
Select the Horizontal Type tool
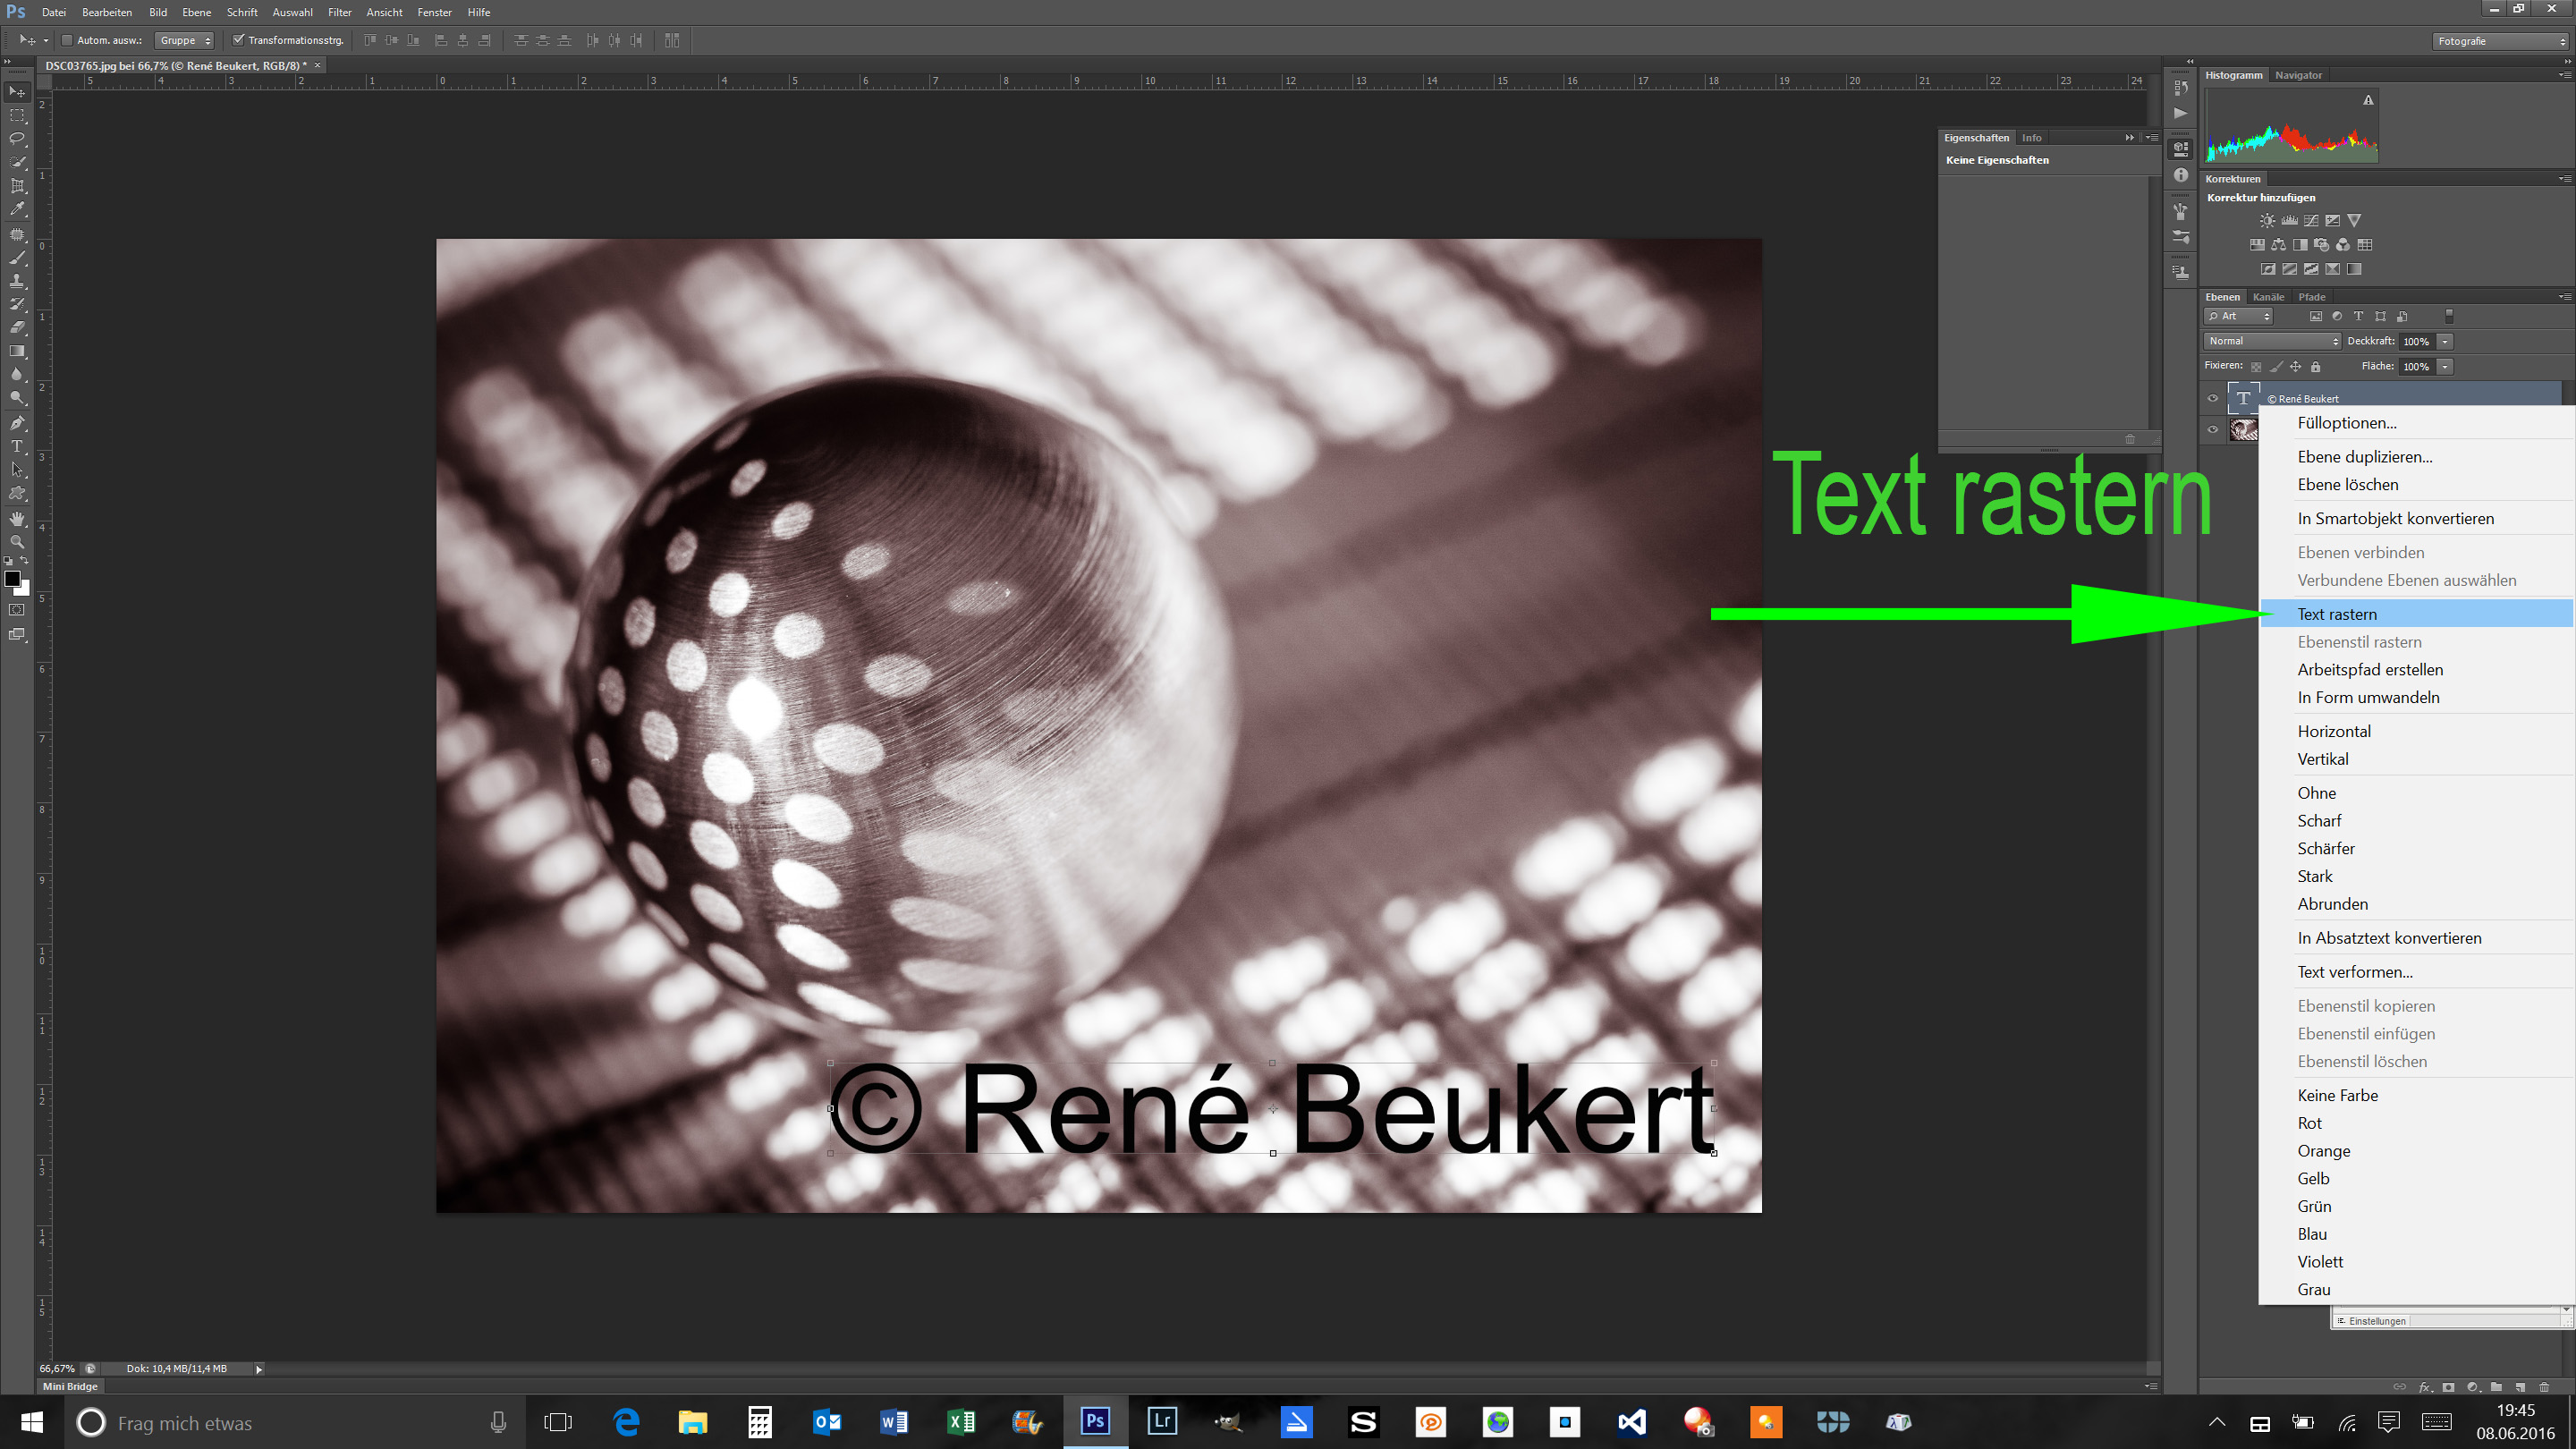tap(17, 446)
